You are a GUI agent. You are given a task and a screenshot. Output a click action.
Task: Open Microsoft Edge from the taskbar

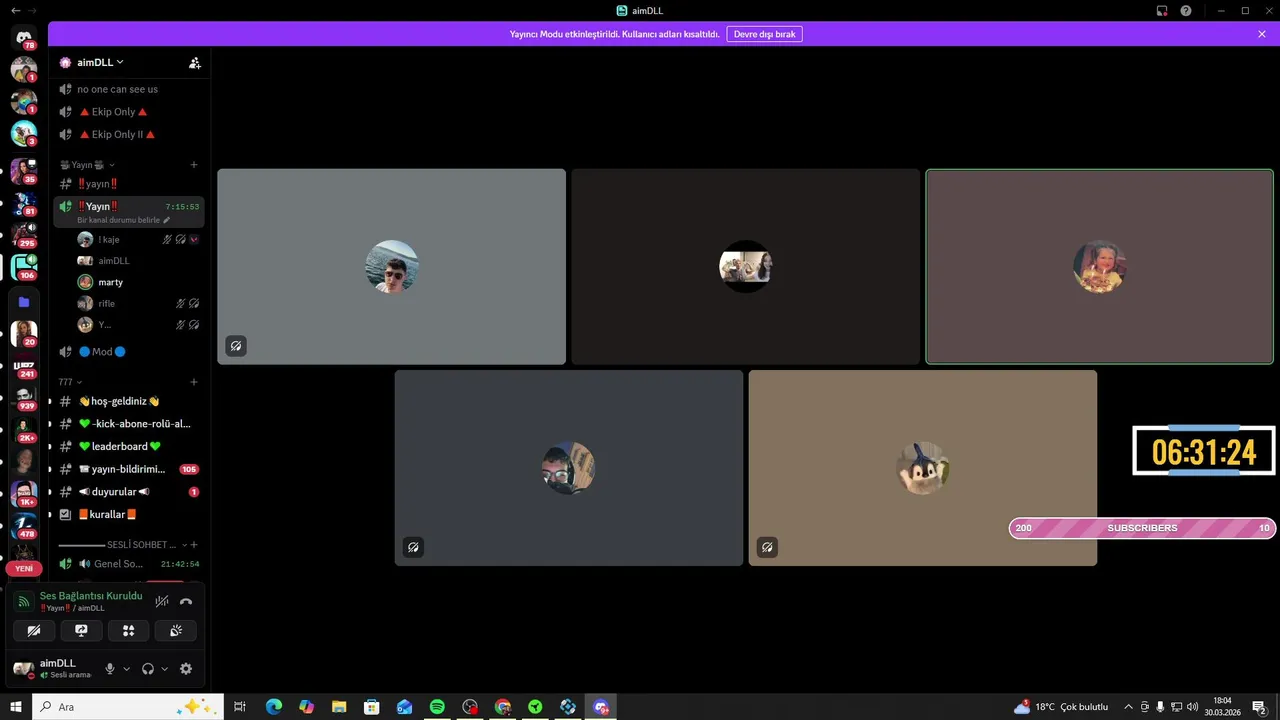click(x=274, y=707)
